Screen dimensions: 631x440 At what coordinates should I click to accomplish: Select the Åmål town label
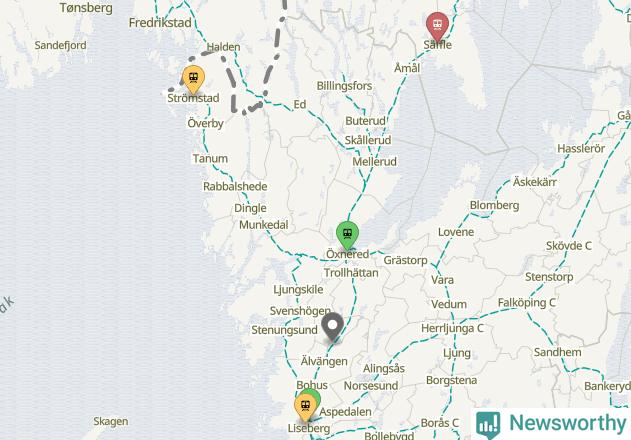[x=407, y=68]
